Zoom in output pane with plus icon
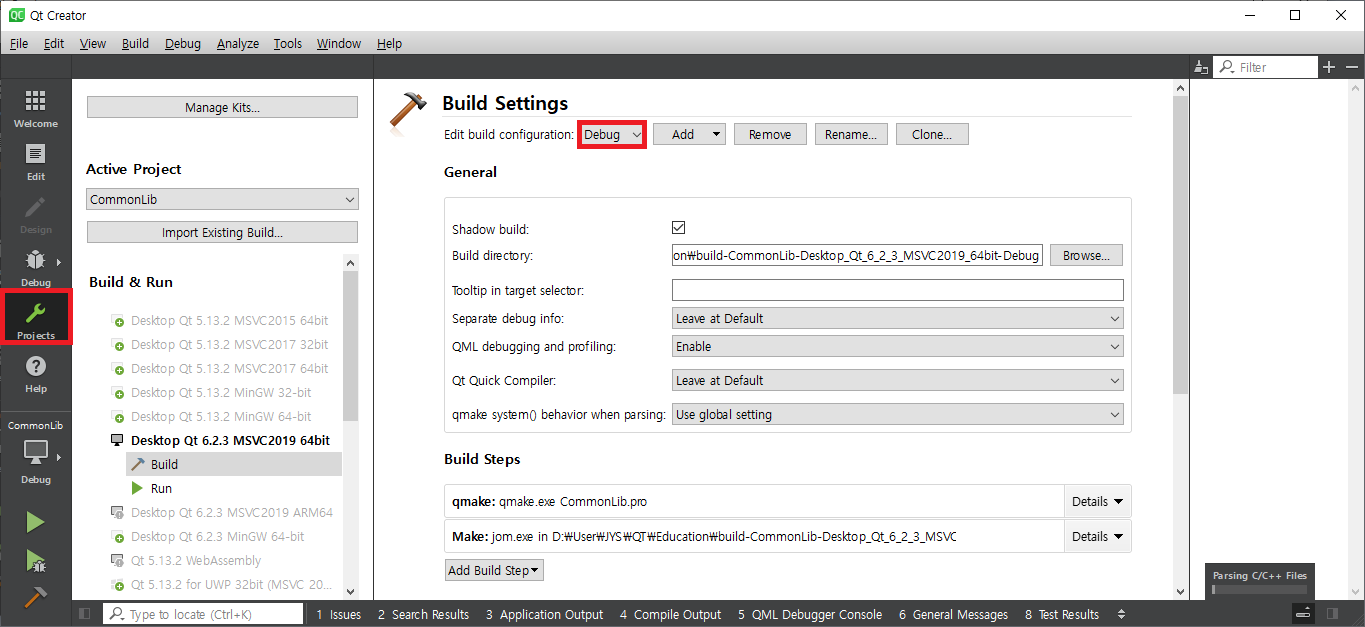Viewport: 1365px width, 627px height. 1329,67
